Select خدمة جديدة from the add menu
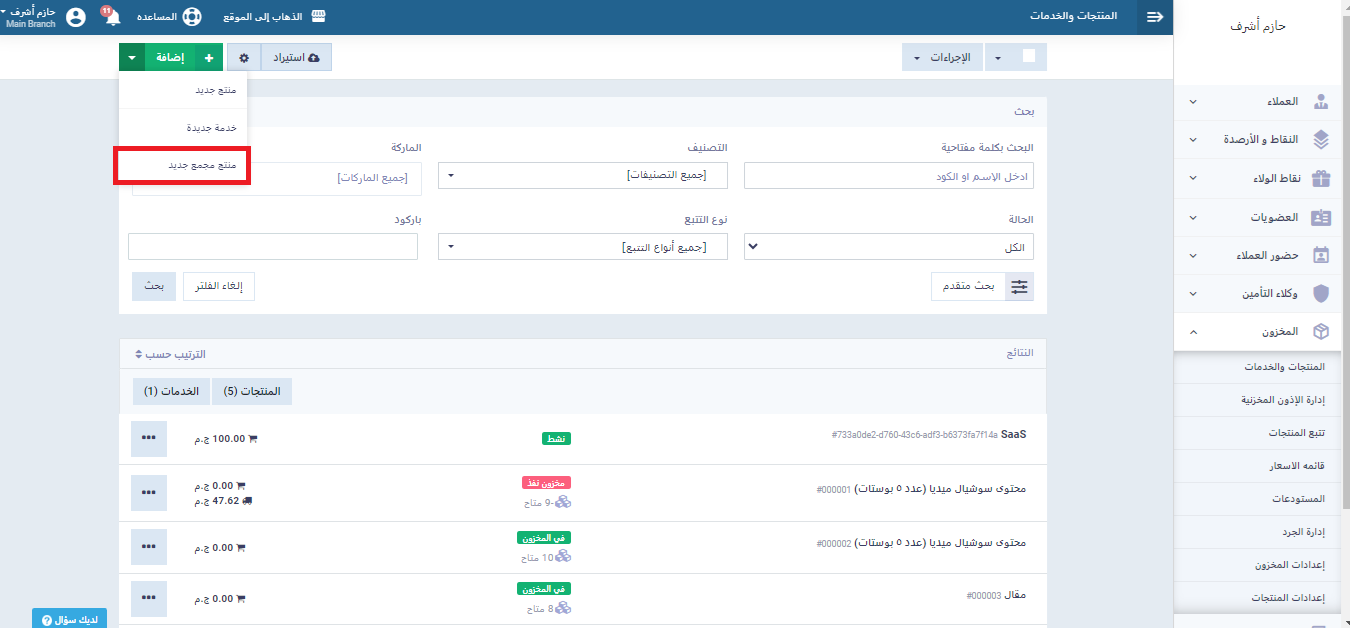1350x628 pixels. pos(184,128)
